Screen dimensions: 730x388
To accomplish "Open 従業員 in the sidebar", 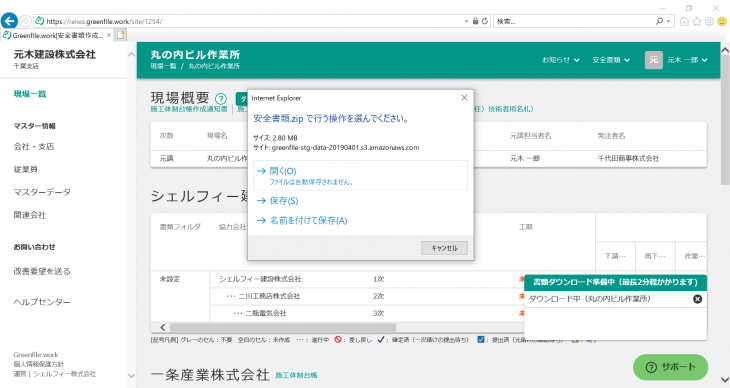I will point(26,169).
